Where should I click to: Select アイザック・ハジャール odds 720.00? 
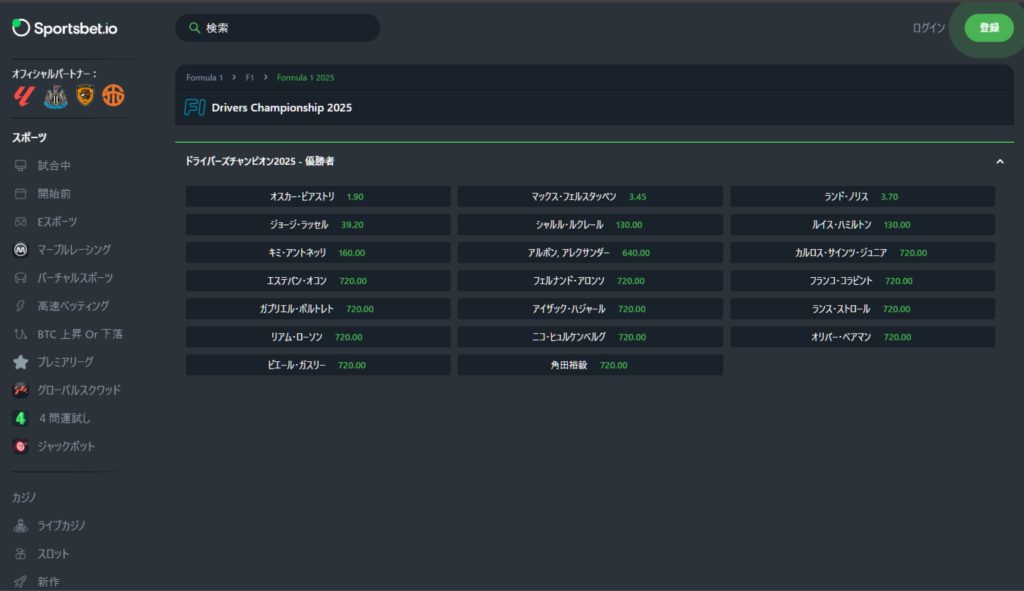pyautogui.click(x=590, y=309)
